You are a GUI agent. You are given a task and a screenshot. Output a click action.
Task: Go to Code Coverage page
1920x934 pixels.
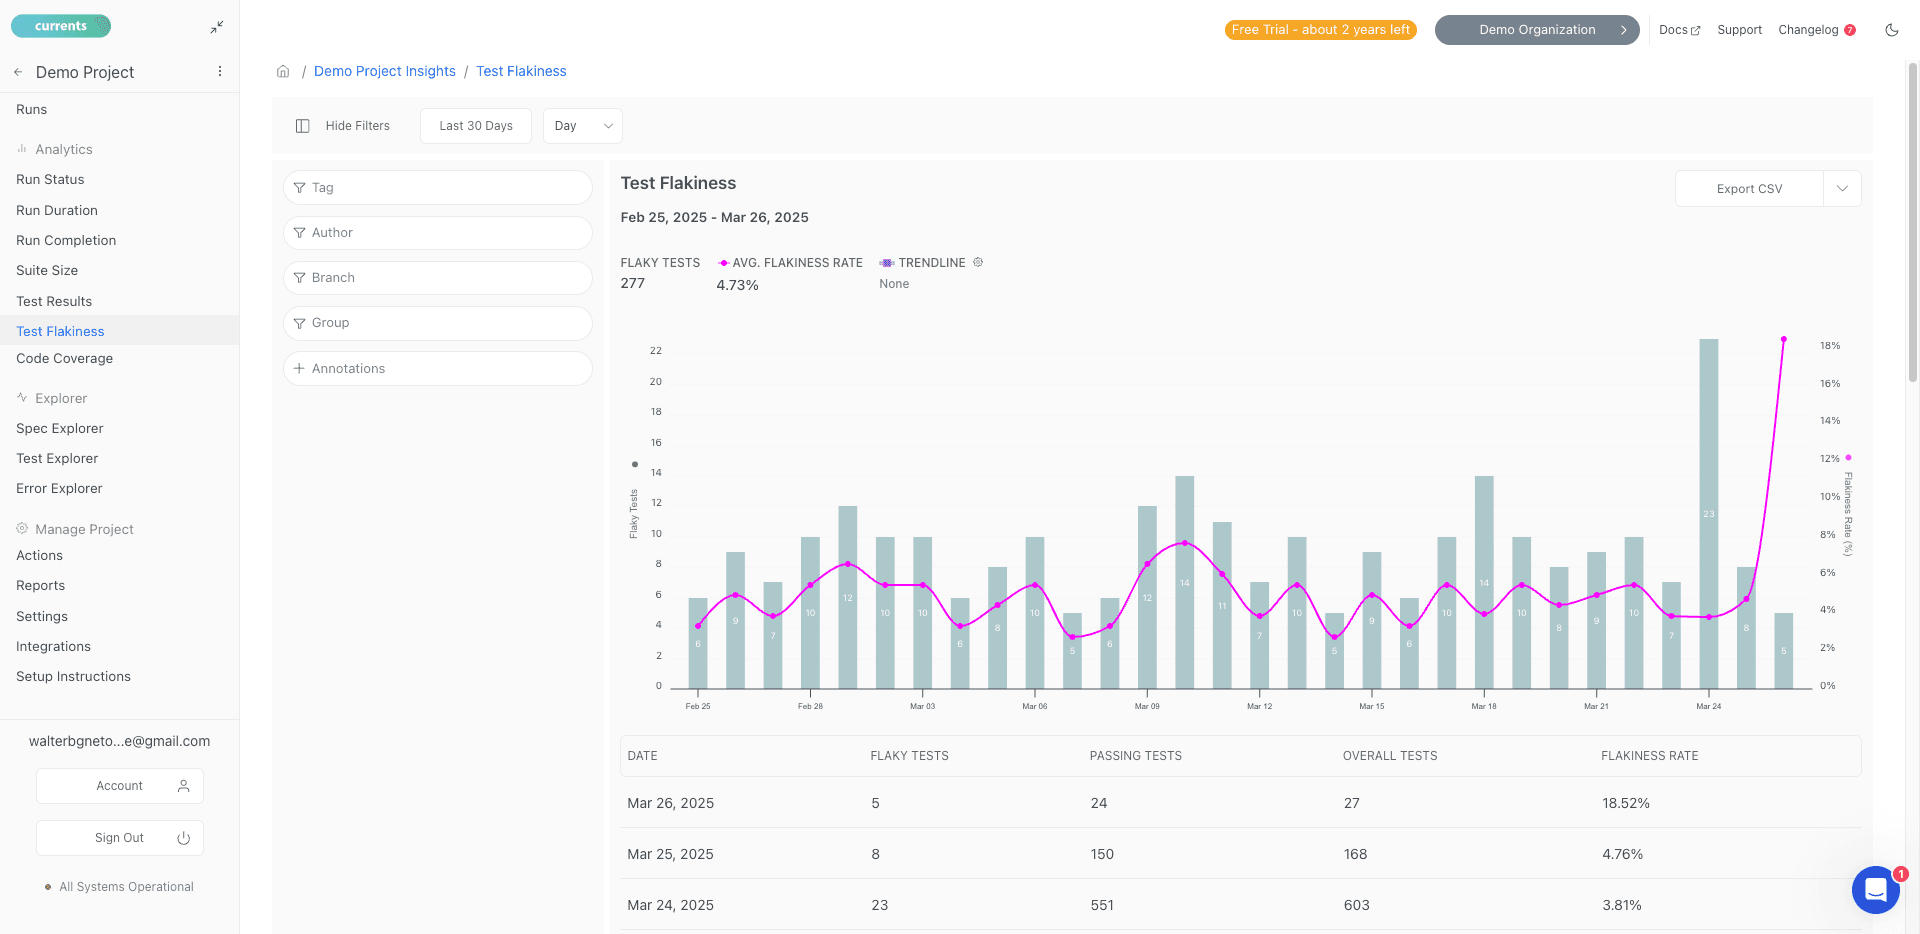coord(65,359)
